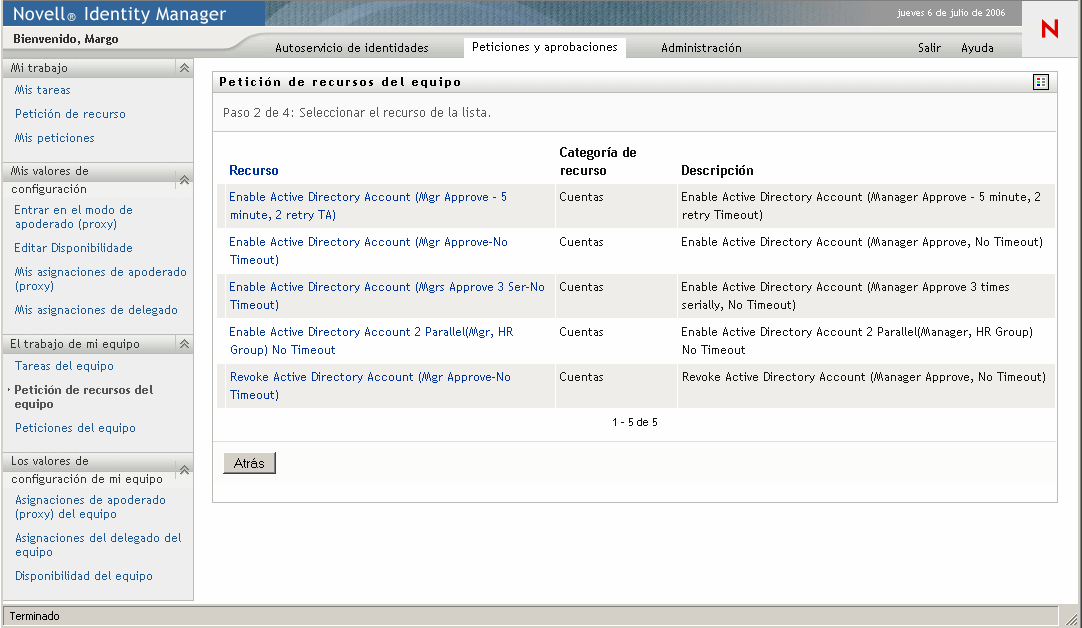Click the date jueves 6 de julio de 2006
The image size is (1082, 628).
coord(951,12)
